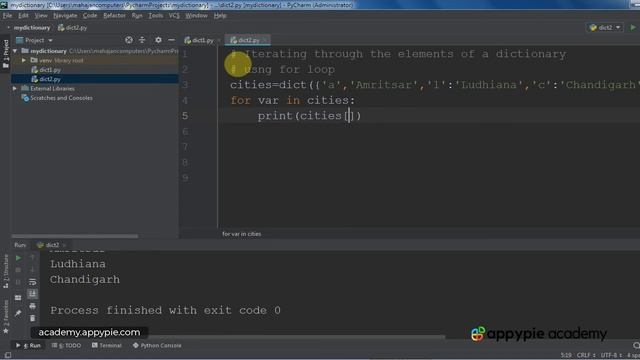The image size is (640, 360).
Task: Open the Run menu in menu bar
Action: (x=137, y=16)
